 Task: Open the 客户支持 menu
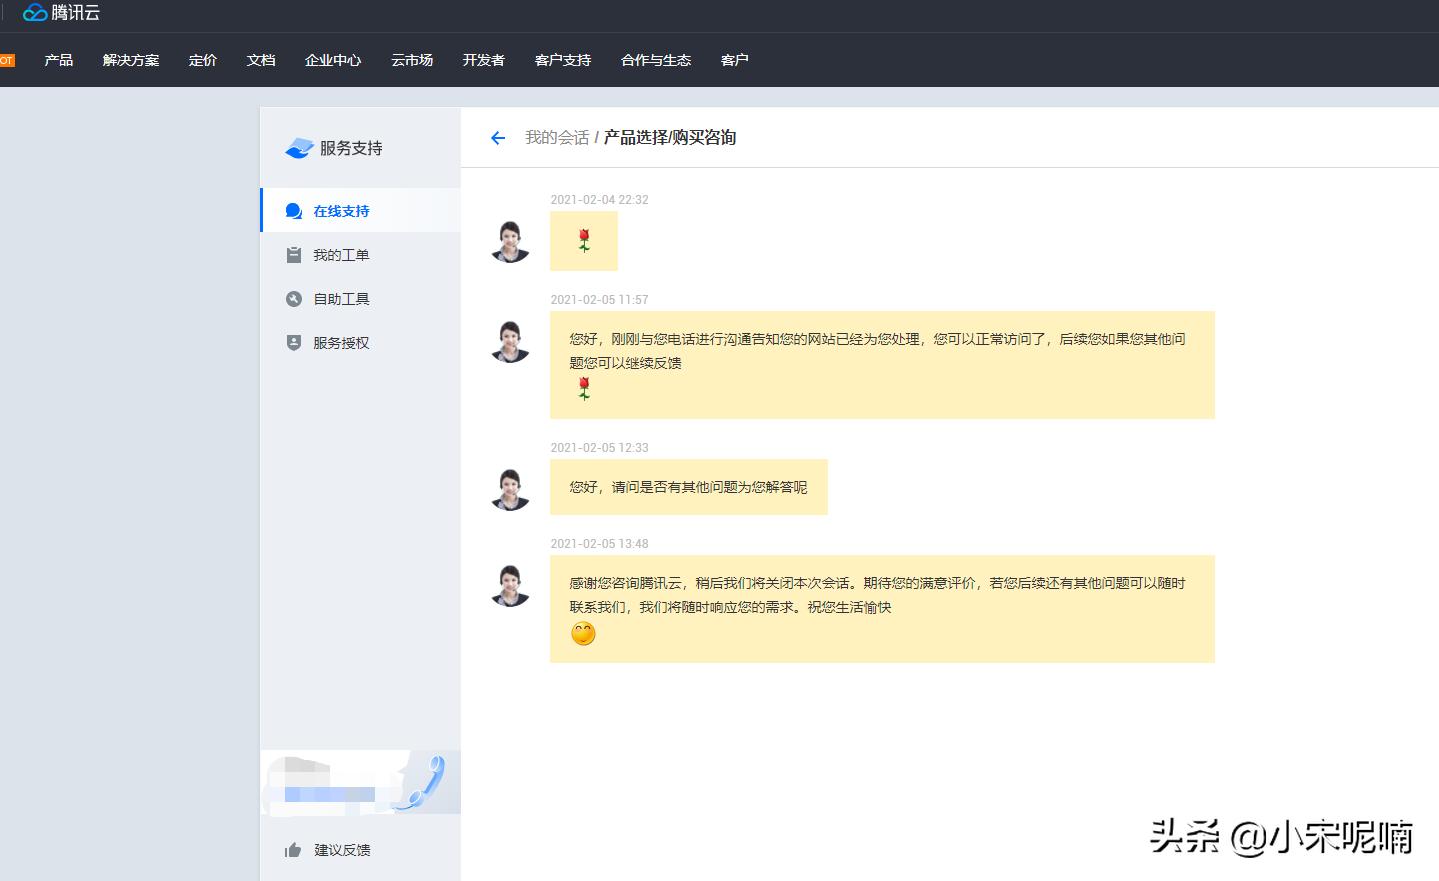(562, 60)
